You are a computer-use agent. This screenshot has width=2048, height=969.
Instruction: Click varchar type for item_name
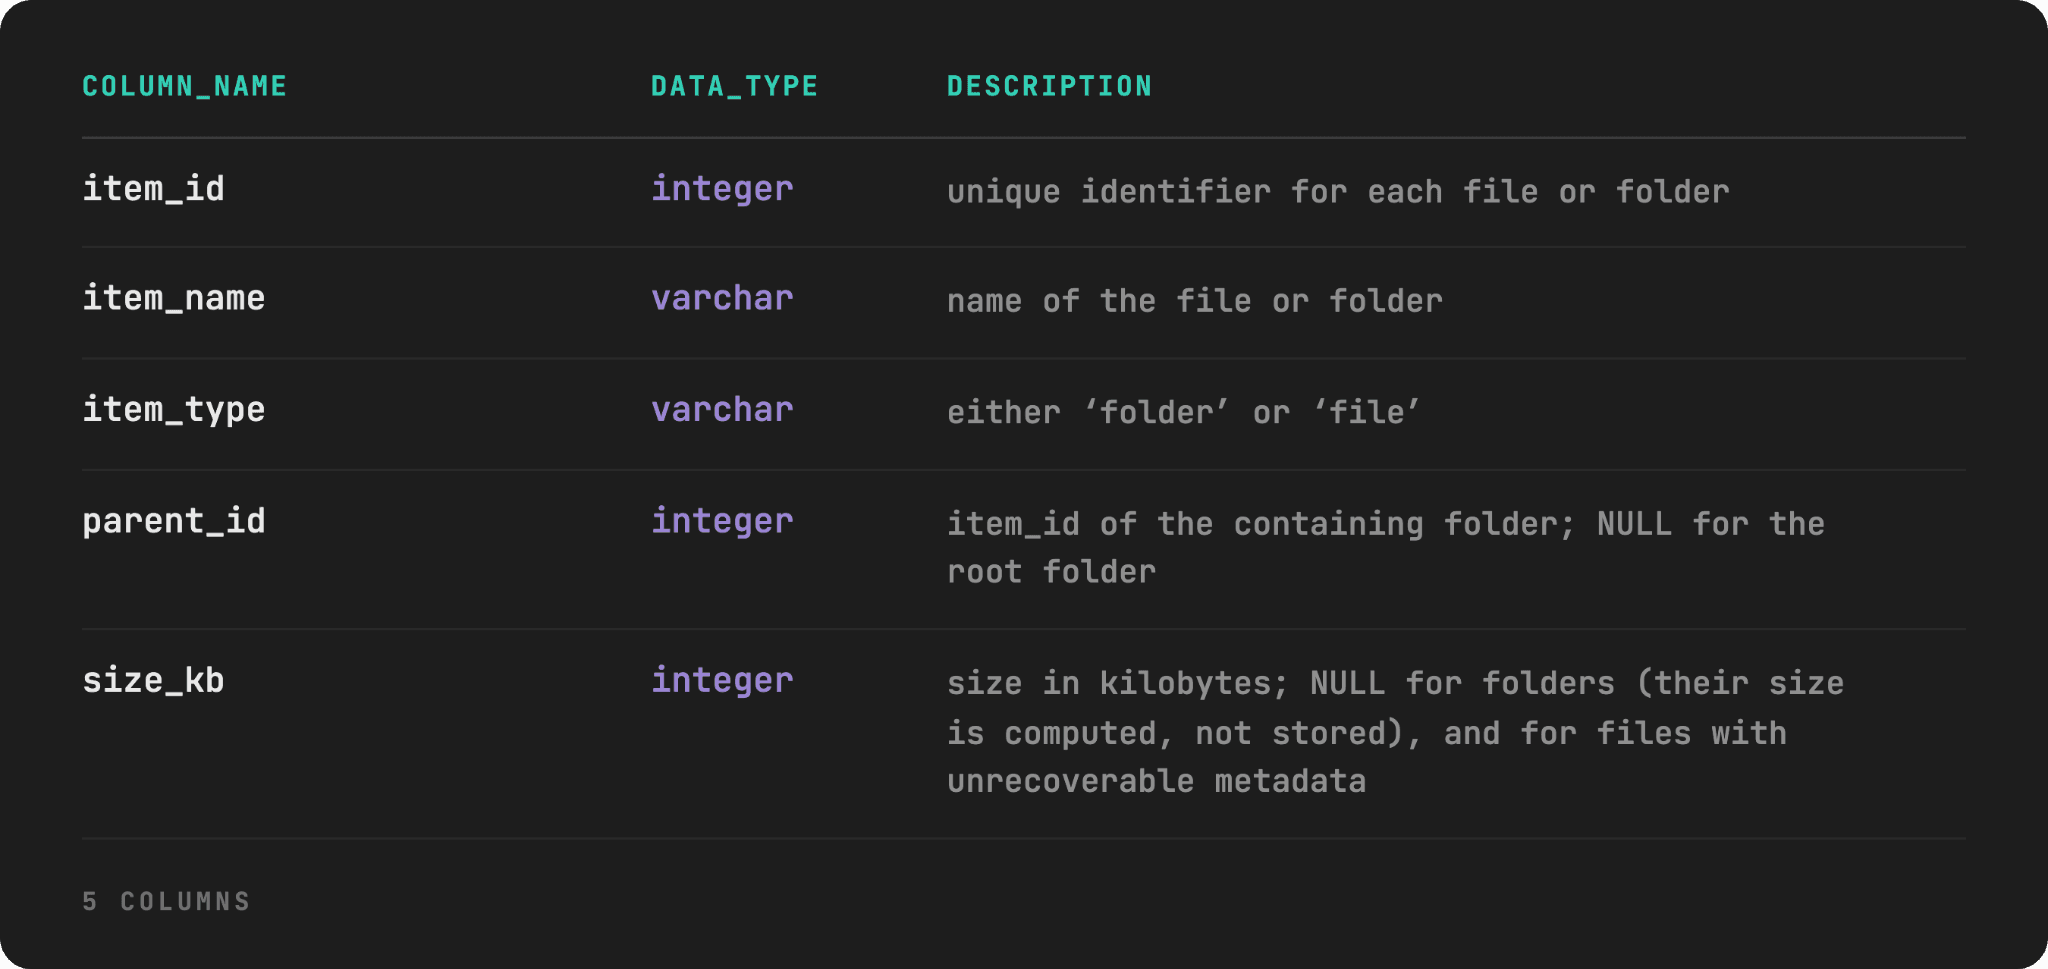[722, 298]
